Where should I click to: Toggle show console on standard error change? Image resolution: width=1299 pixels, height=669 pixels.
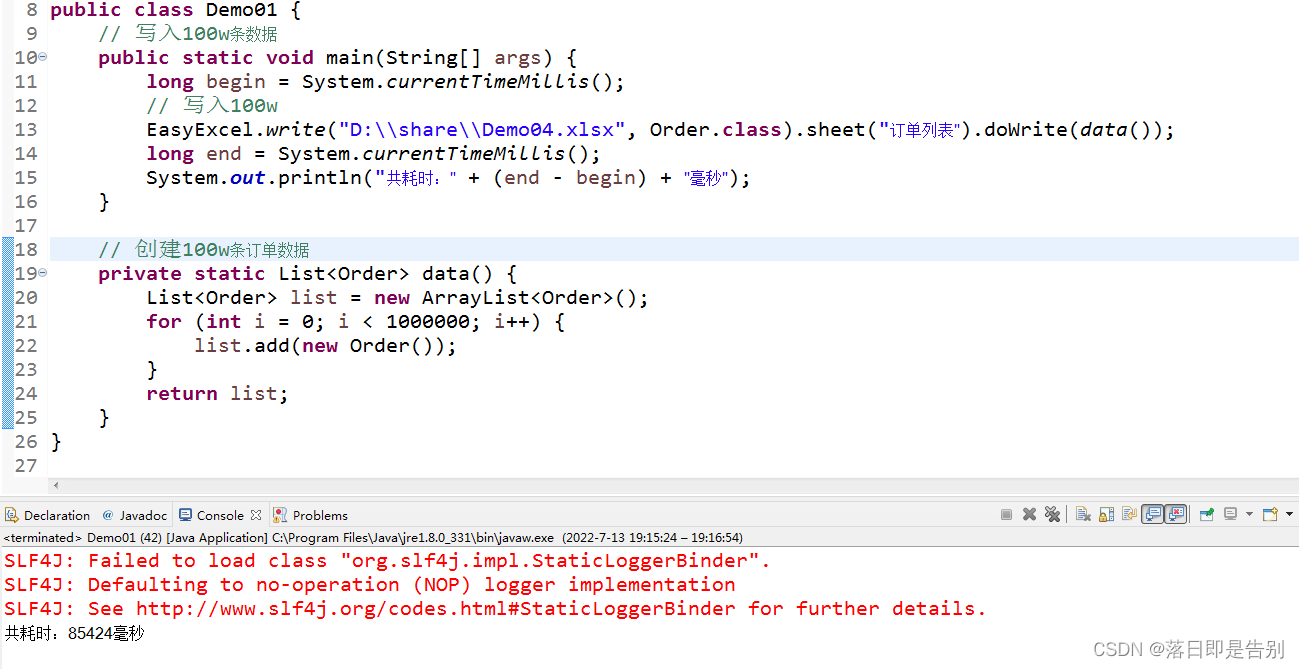[1176, 514]
